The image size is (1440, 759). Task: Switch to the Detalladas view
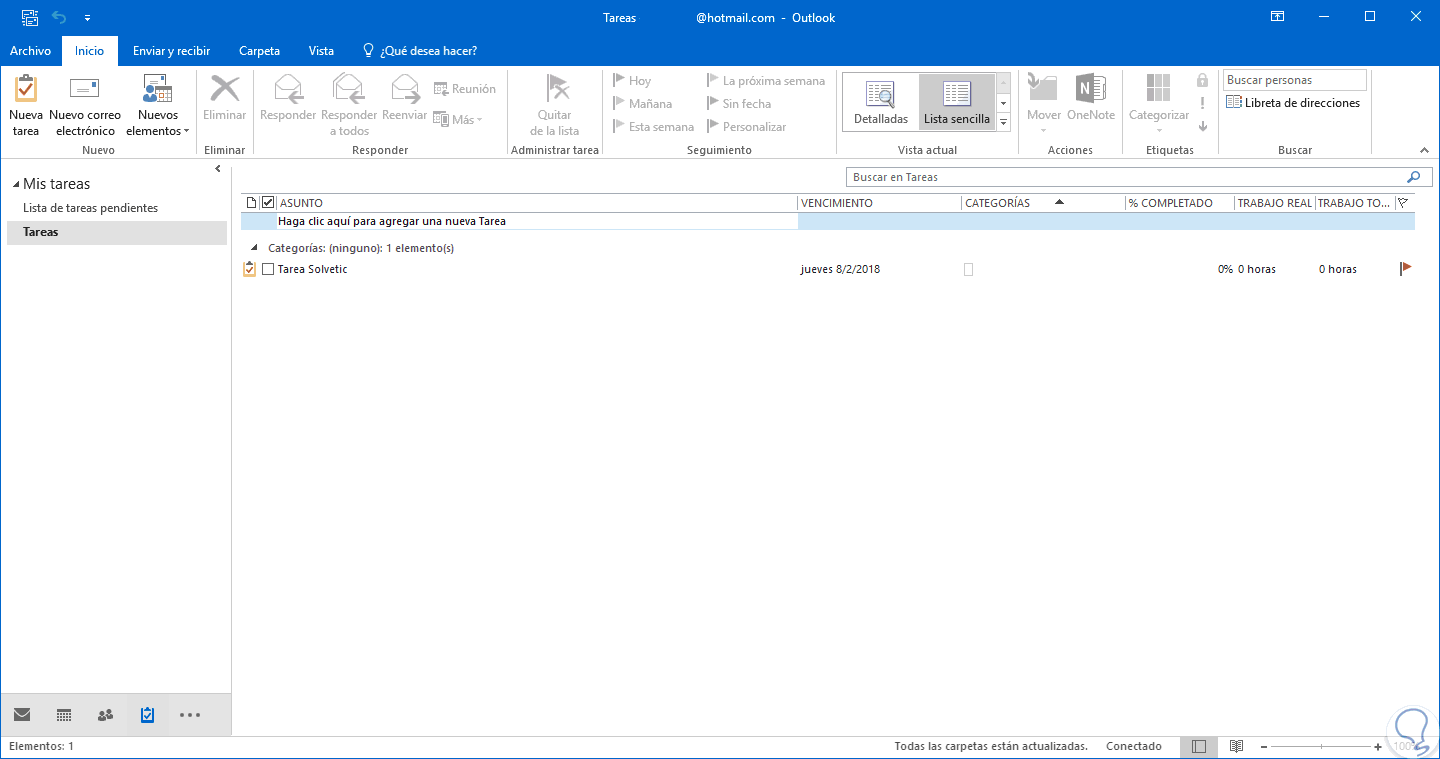pos(881,102)
